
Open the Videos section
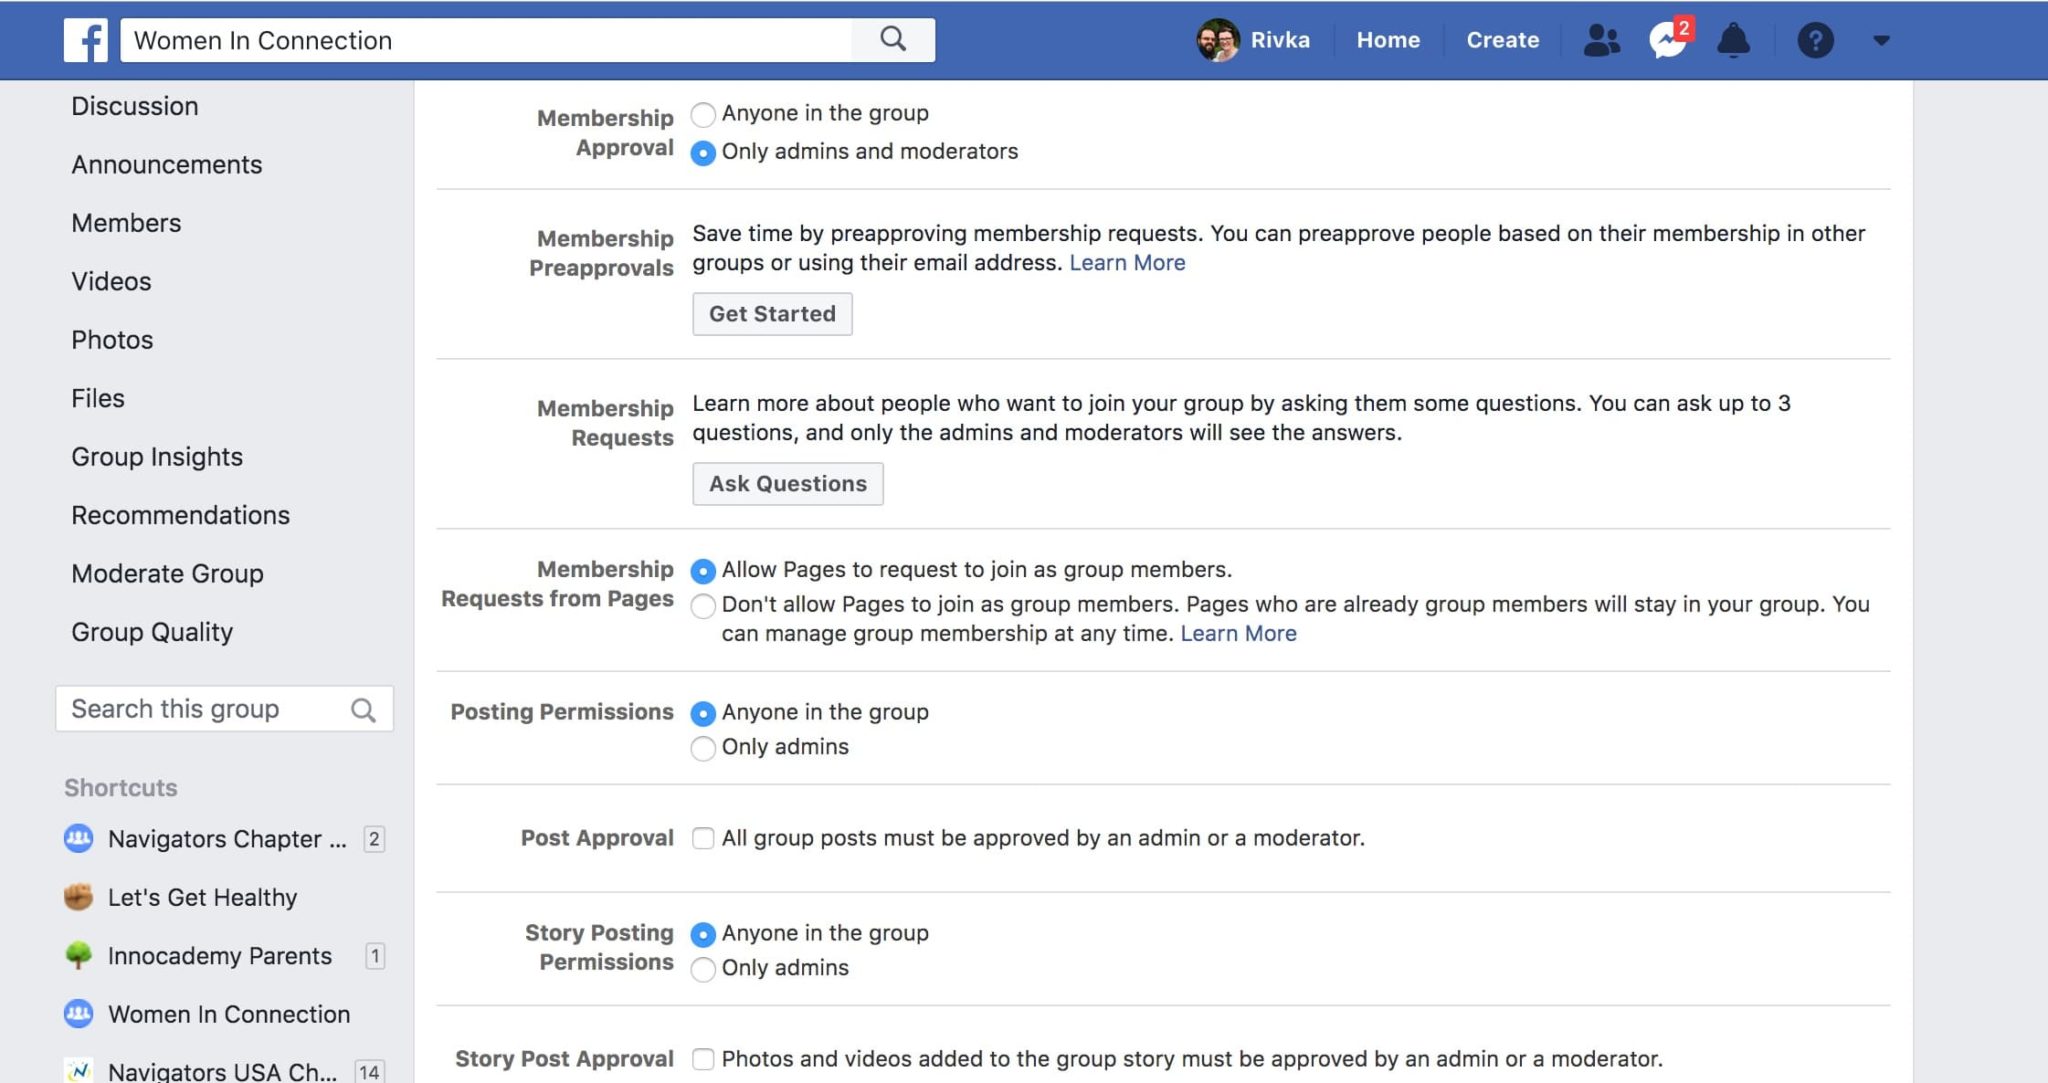pyautogui.click(x=111, y=281)
